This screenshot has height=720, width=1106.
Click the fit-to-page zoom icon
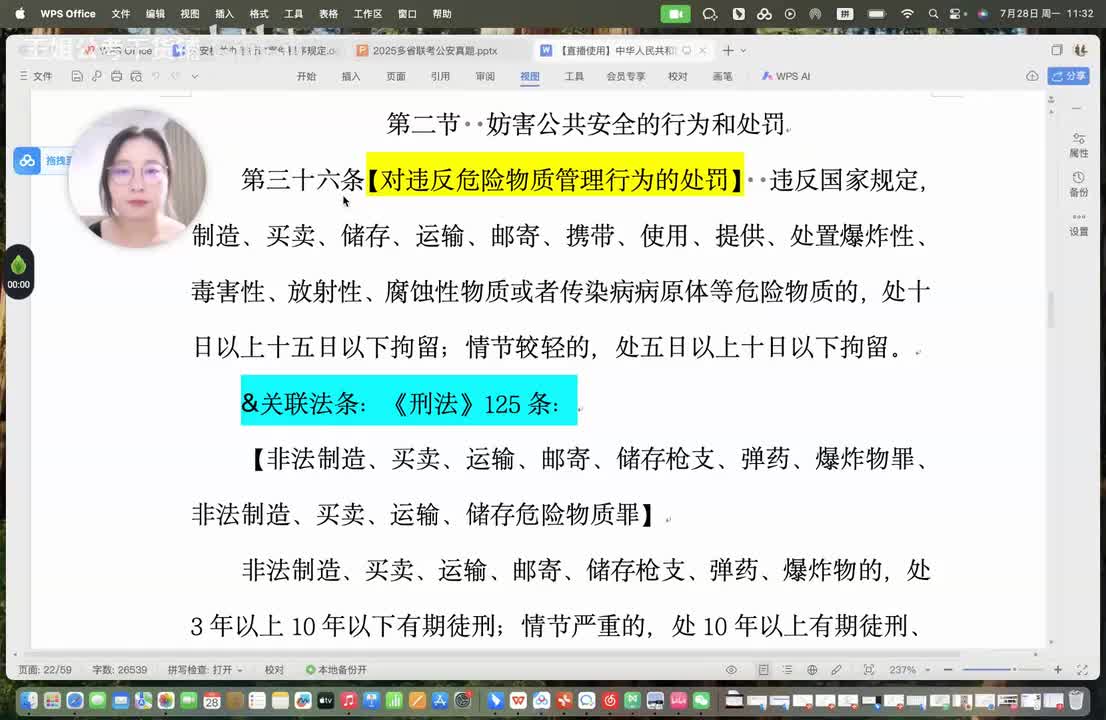tap(869, 670)
